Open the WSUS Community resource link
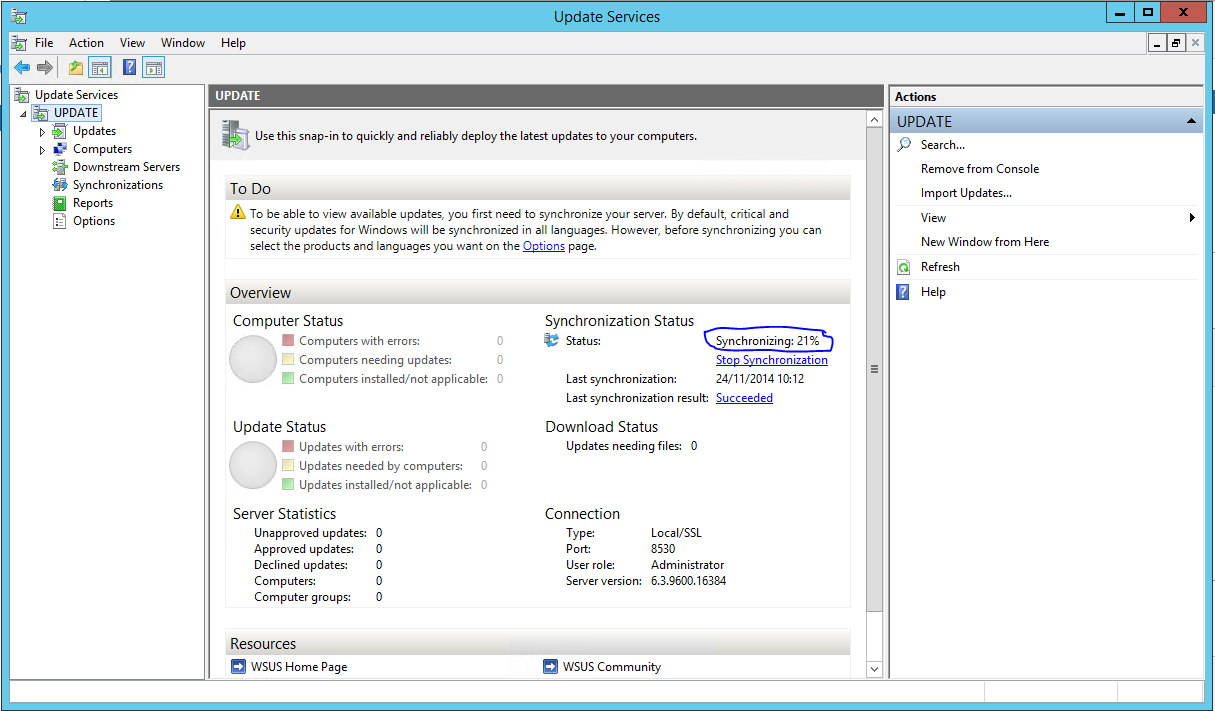 pos(612,667)
